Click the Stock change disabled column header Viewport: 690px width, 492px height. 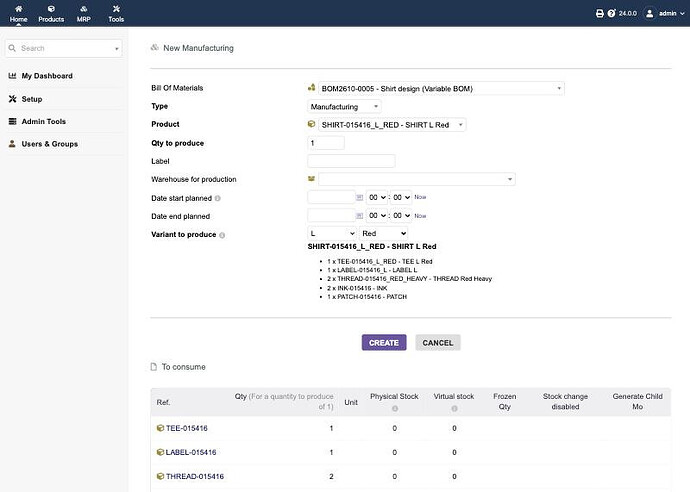click(565, 401)
